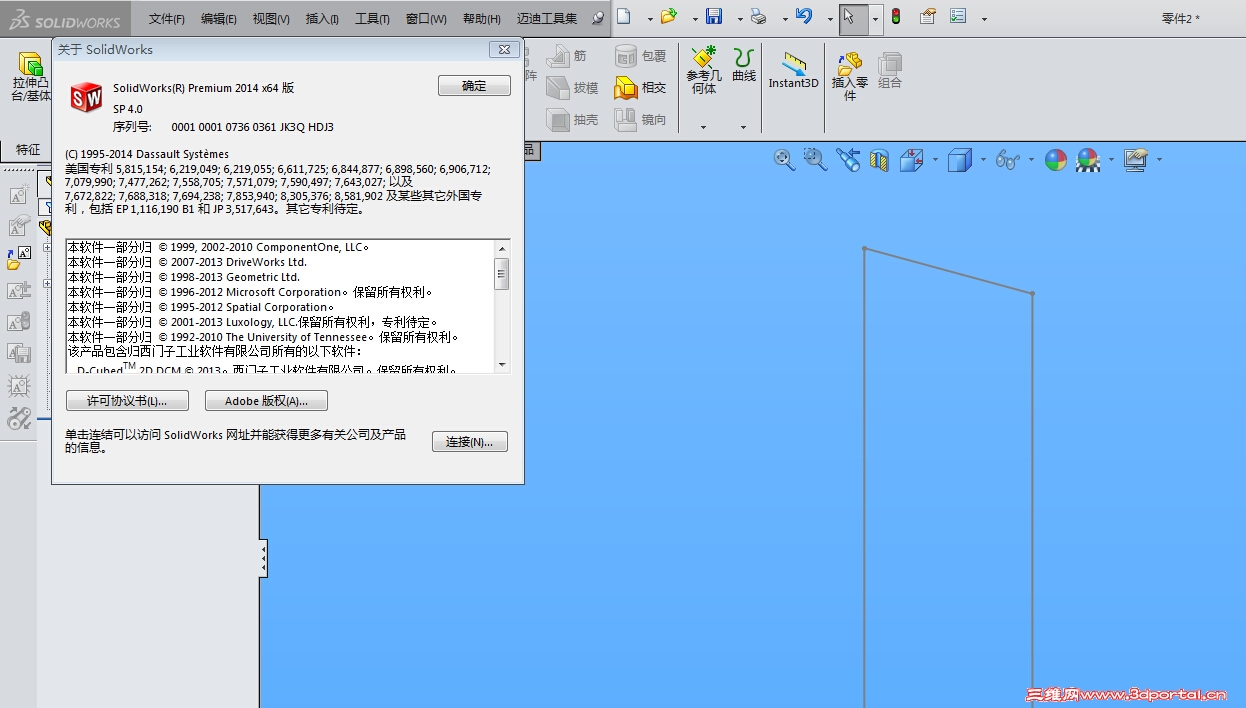Click the Adobe 版权(A)... button
This screenshot has width=1246, height=708.
coord(266,401)
